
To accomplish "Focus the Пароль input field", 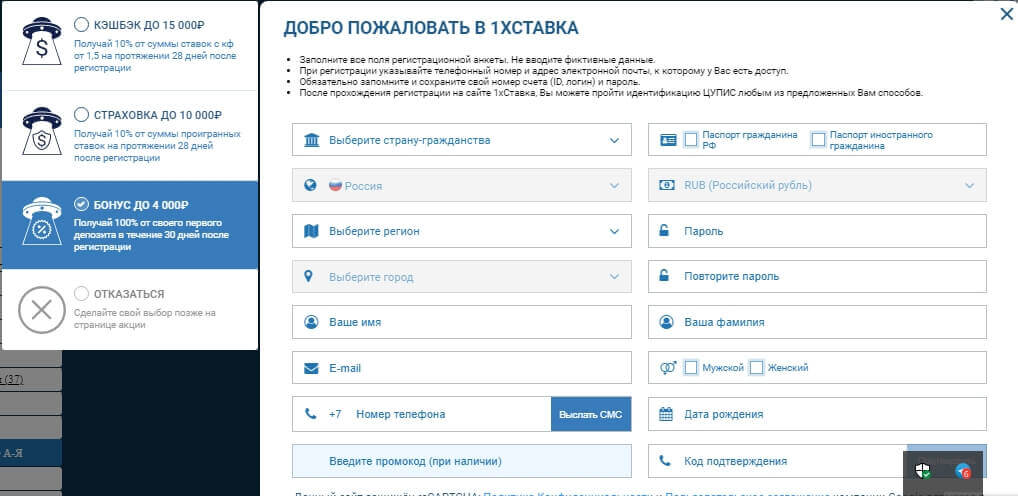I will click(817, 230).
